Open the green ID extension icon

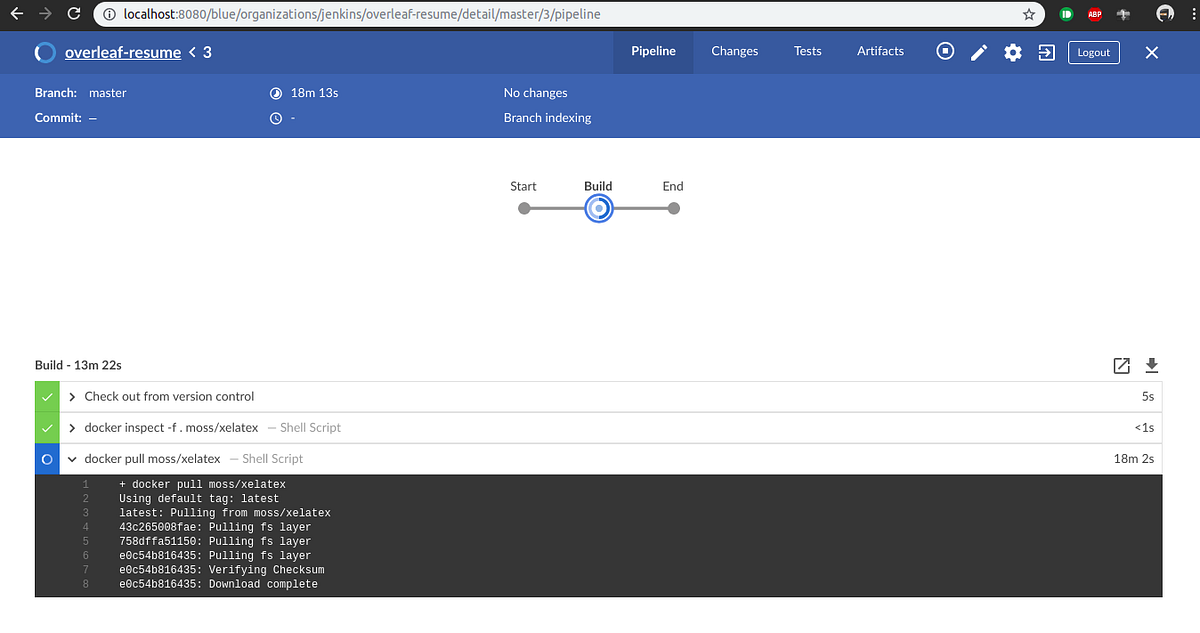click(x=1066, y=15)
